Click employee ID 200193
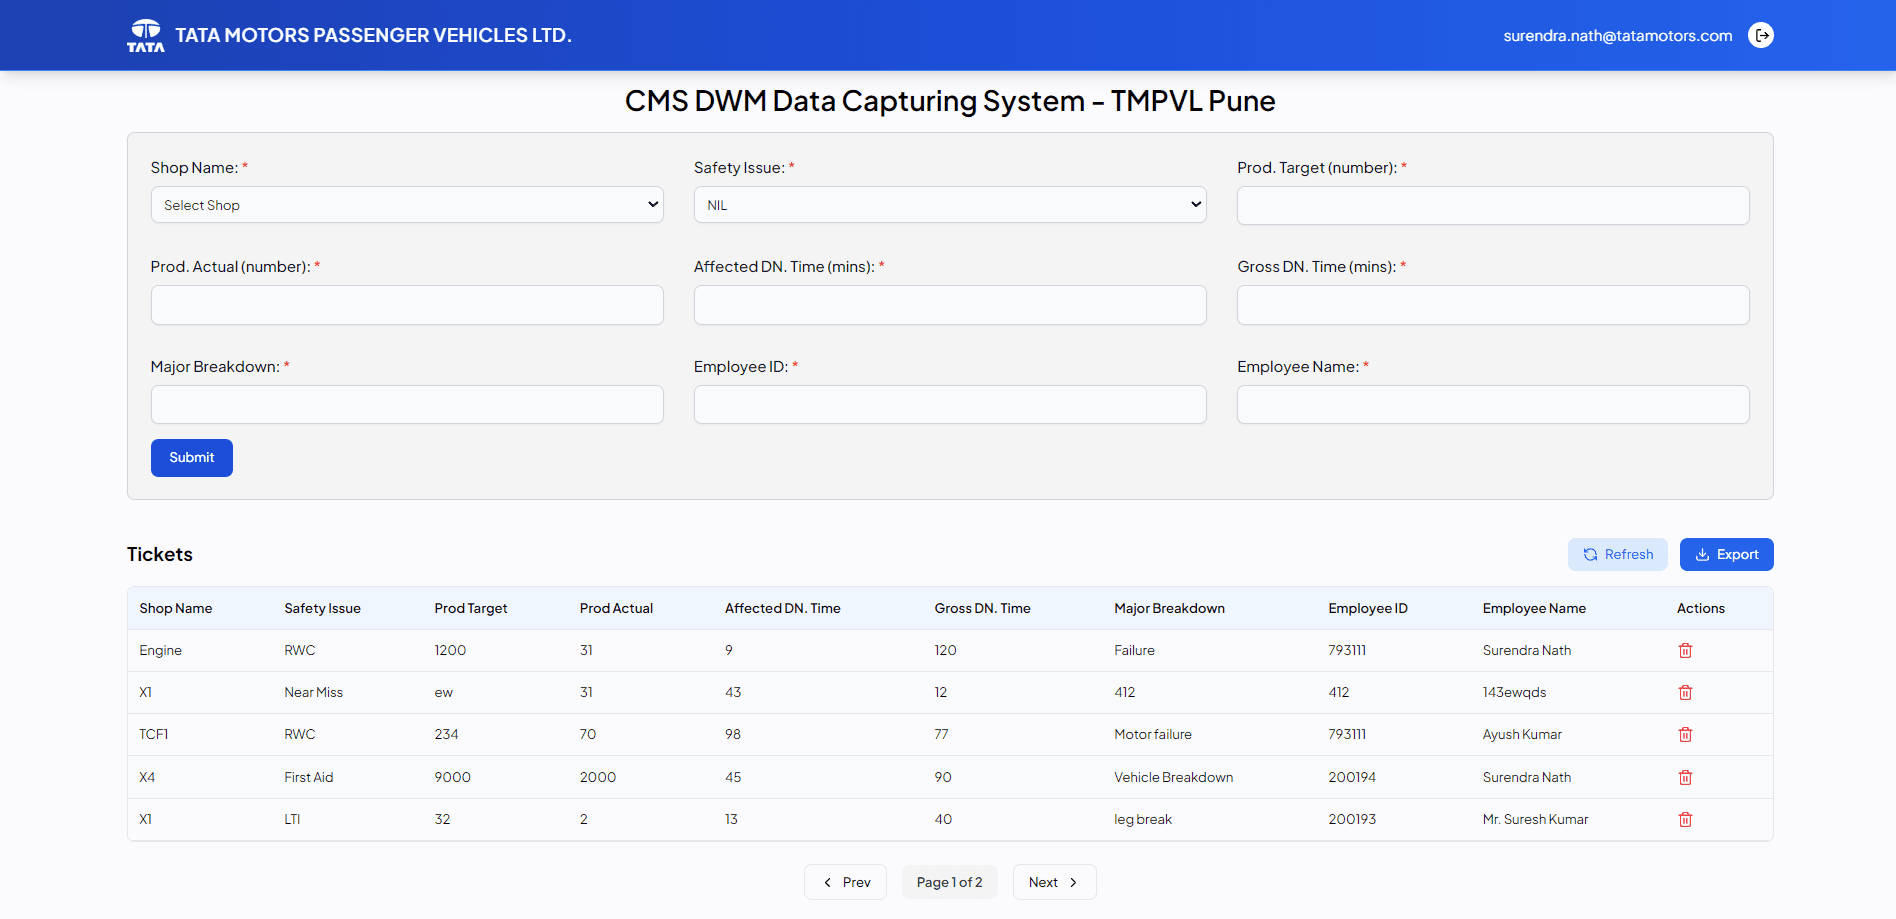Screen dimensions: 1896x919 1352,819
